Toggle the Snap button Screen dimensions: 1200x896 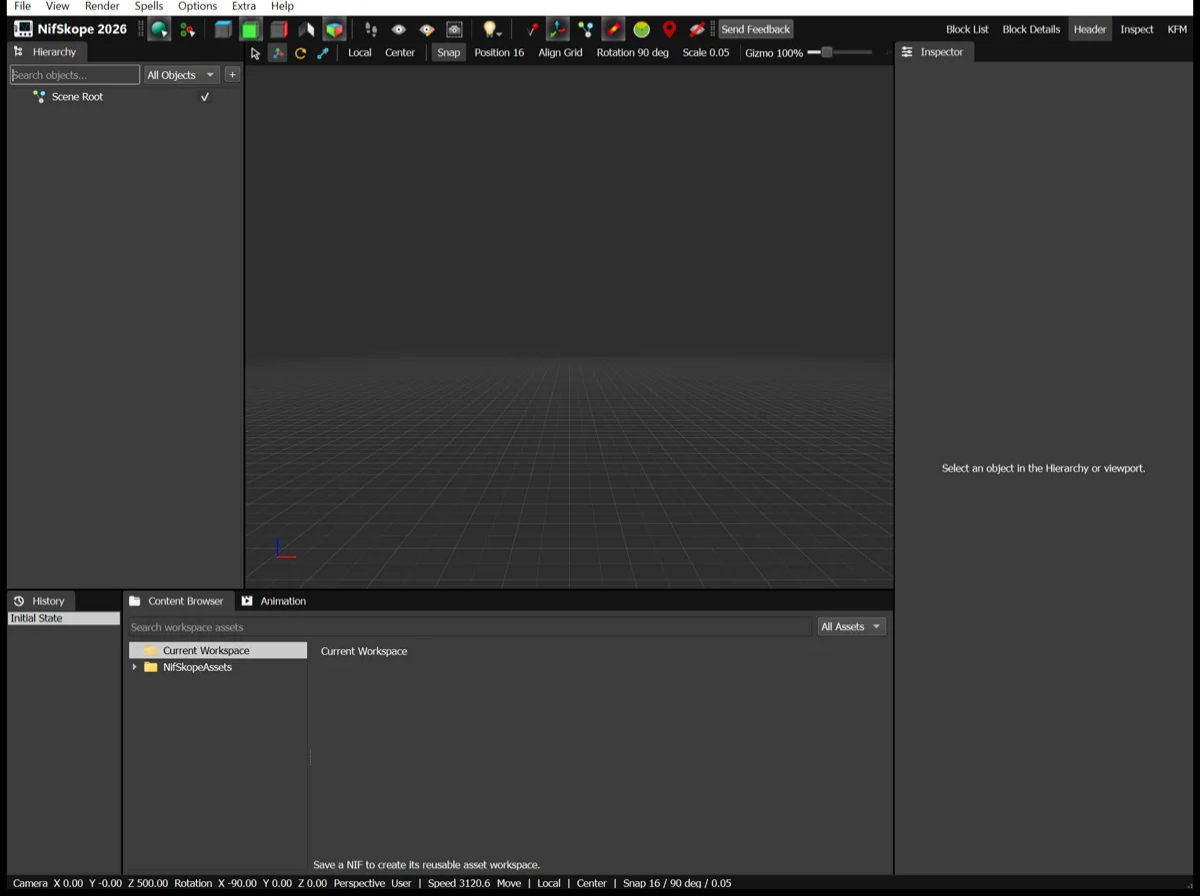[x=449, y=53]
